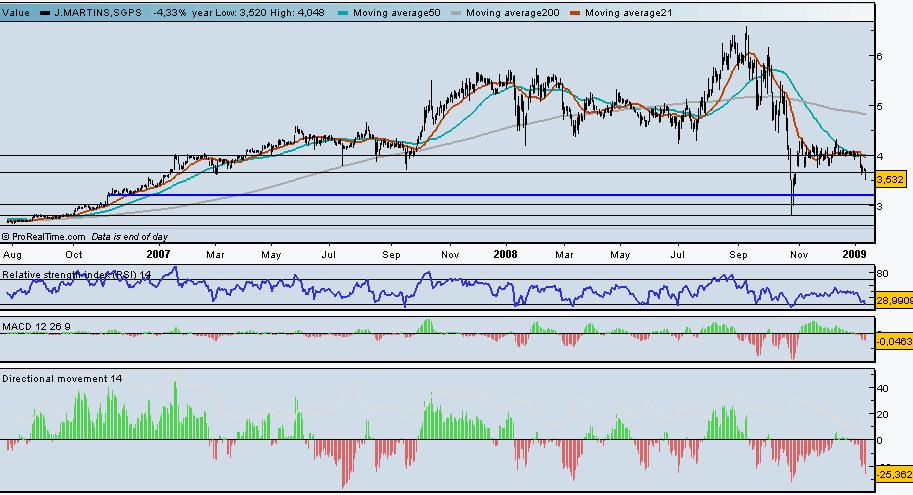The image size is (913, 495).
Task: Click the Relative strength index (RSI) 14 title
Action: coord(76,274)
